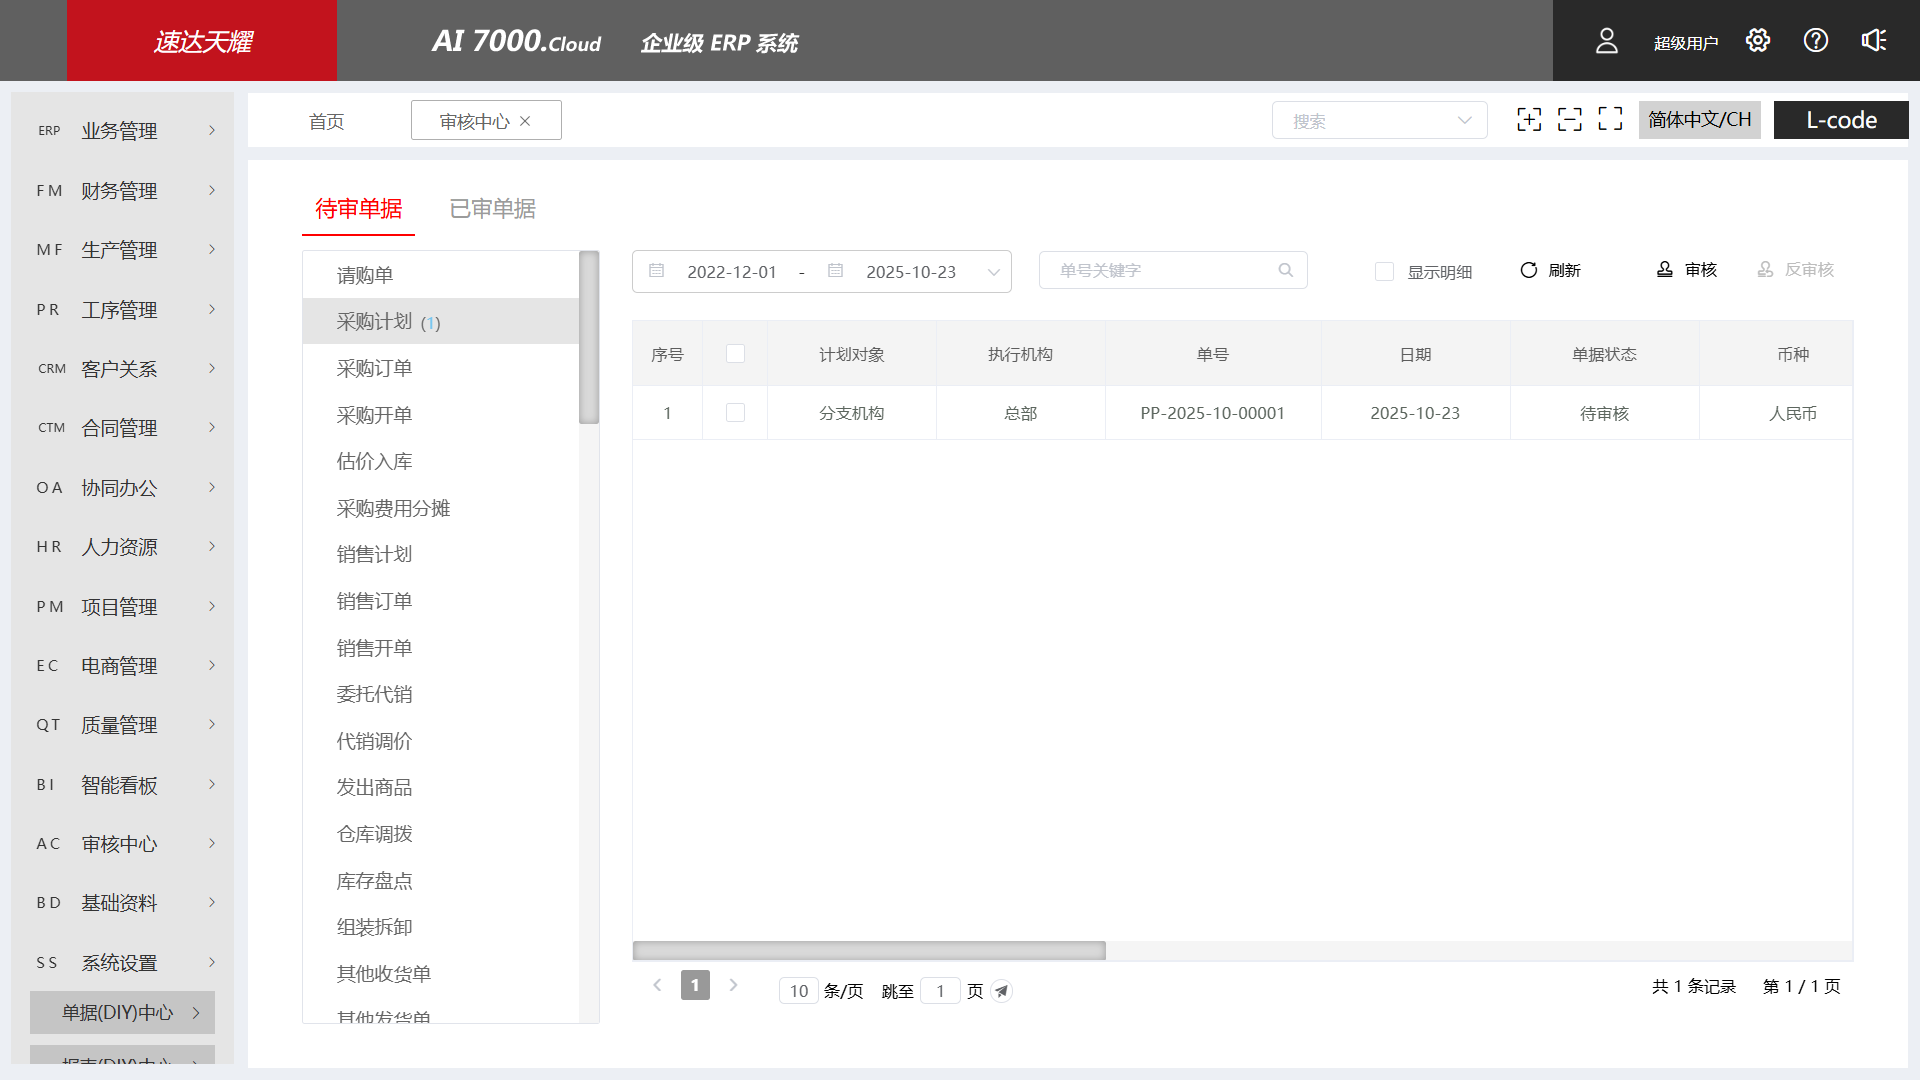
Task: Switch to the 已审单据 tab
Action: coord(492,208)
